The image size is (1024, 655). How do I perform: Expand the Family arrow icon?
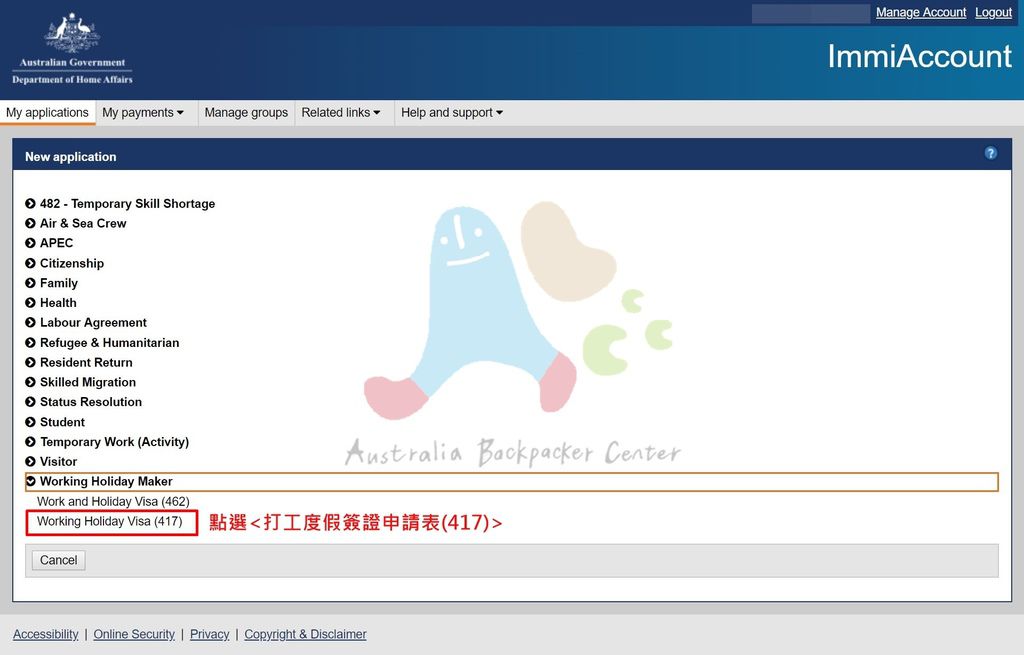pyautogui.click(x=30, y=283)
